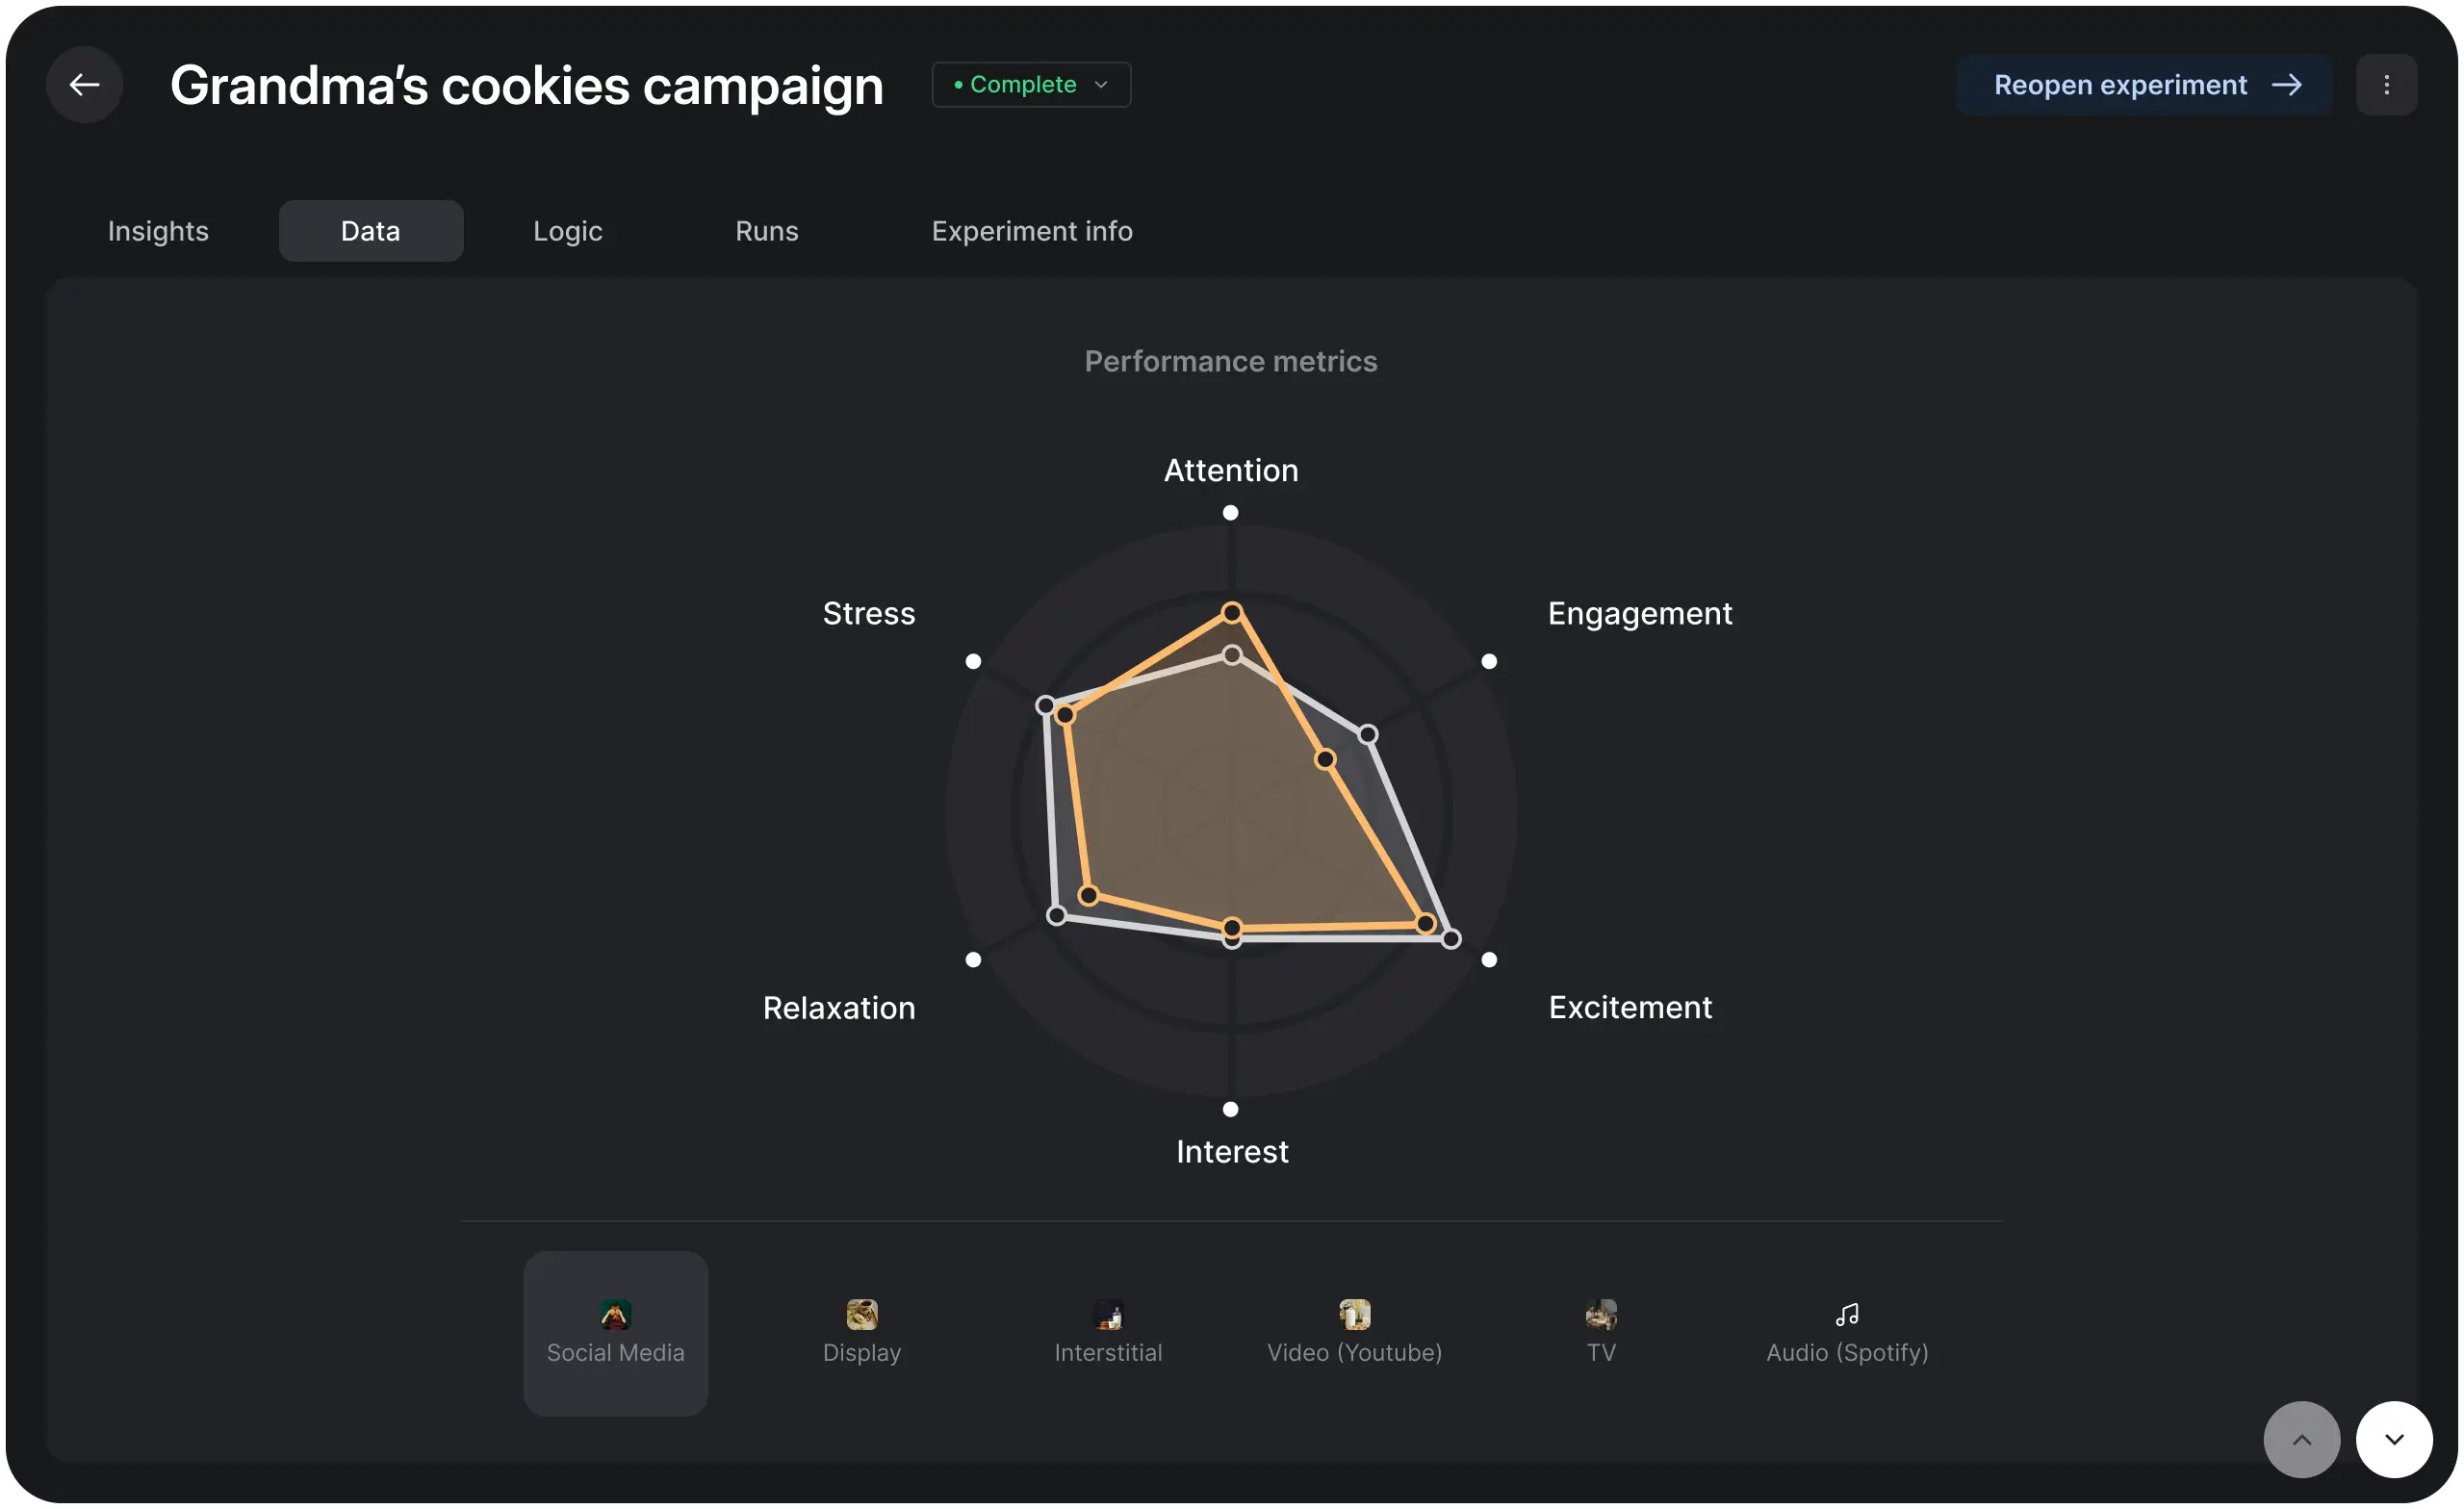Select the Video (Youtube) channel icon
The image size is (2464, 1509).
[x=1354, y=1315]
